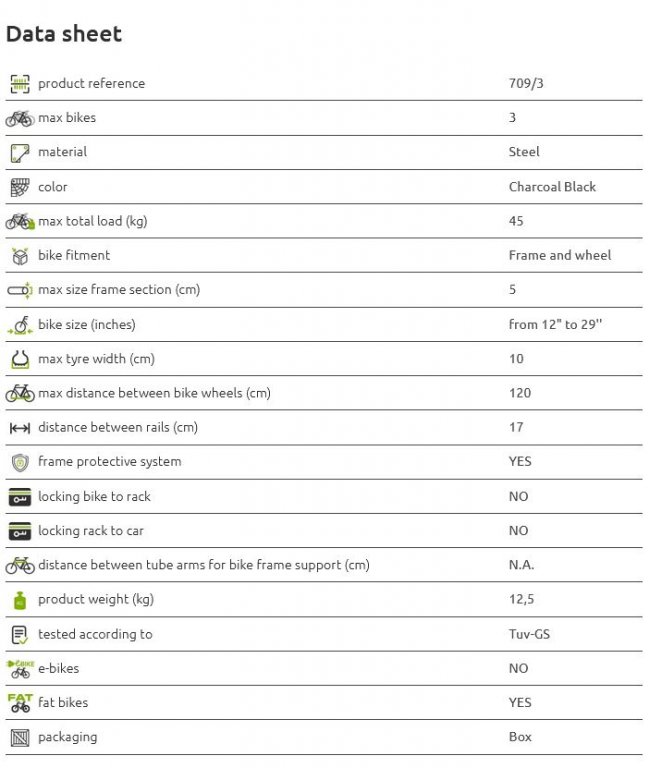Image resolution: width=662 pixels, height=768 pixels.
Task: Click the max total load (kg) label
Action: [x=92, y=221]
